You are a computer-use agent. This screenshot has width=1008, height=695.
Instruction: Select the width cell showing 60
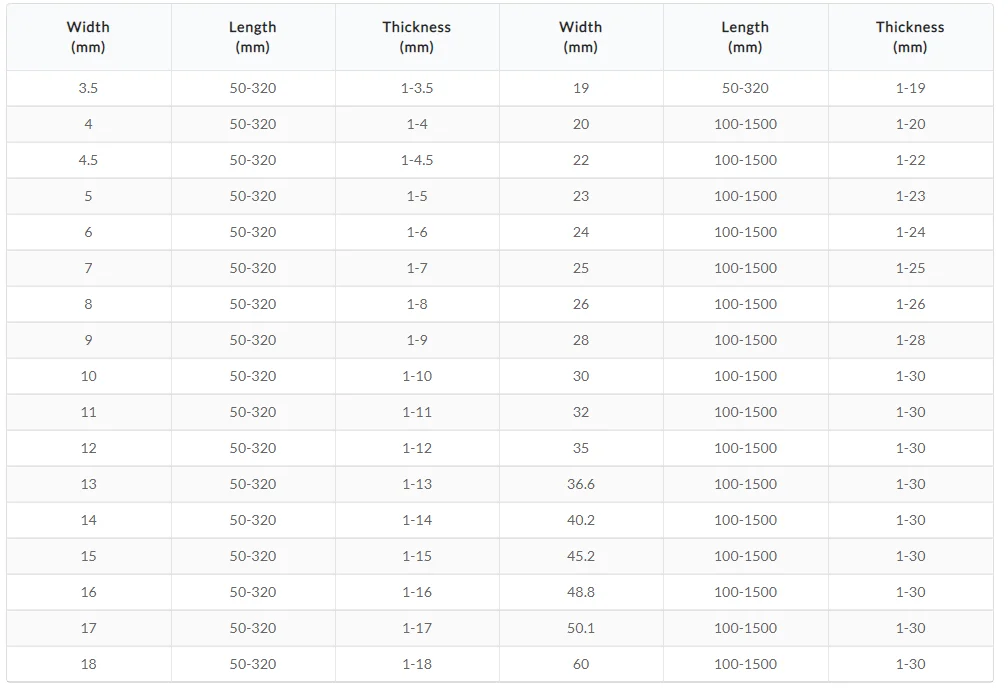tap(581, 664)
